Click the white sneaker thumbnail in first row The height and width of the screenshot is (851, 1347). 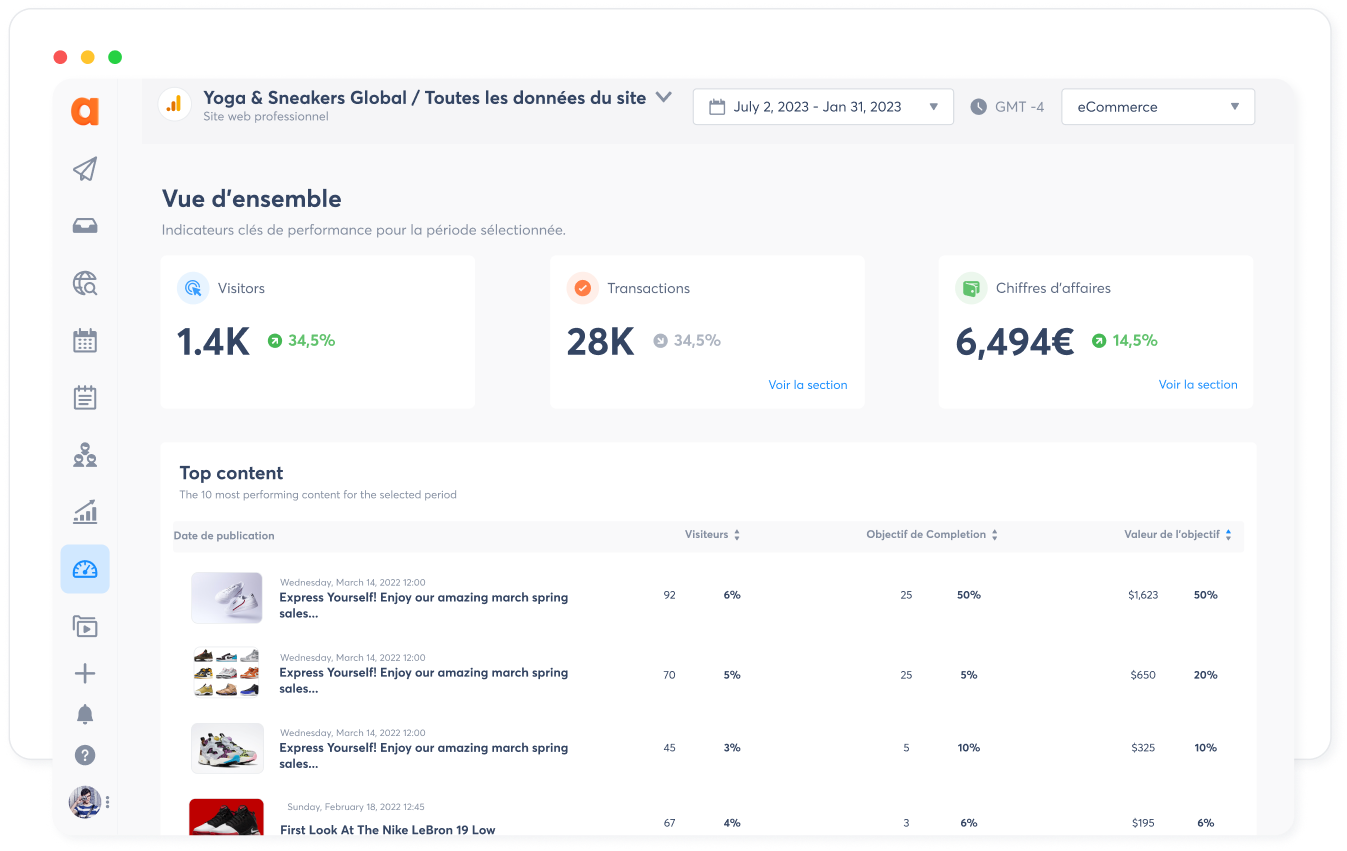click(227, 598)
